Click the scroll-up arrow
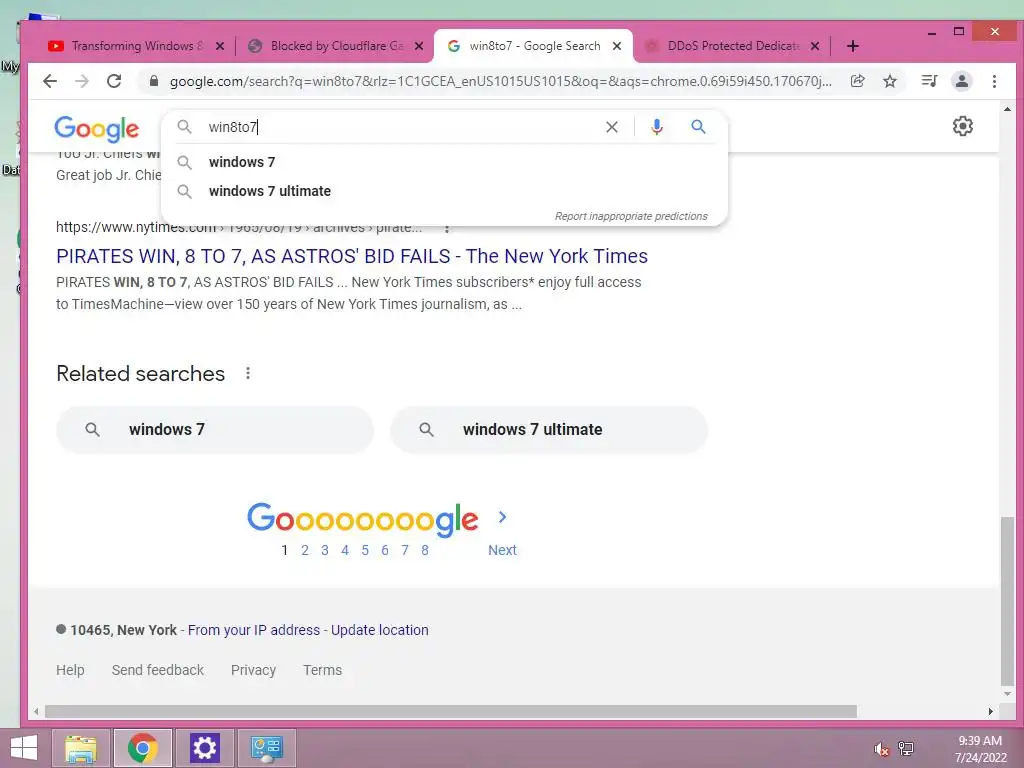The width and height of the screenshot is (1024, 768). coord(1007,108)
